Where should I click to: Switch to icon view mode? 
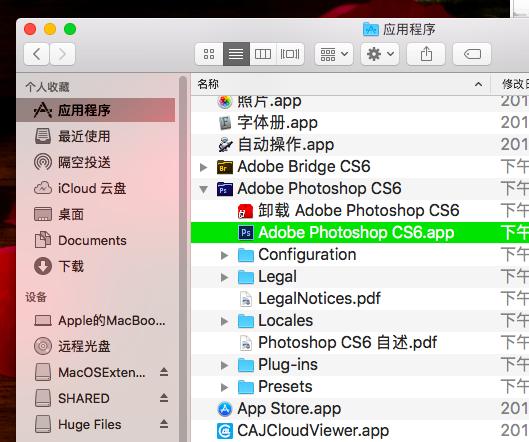pos(209,54)
